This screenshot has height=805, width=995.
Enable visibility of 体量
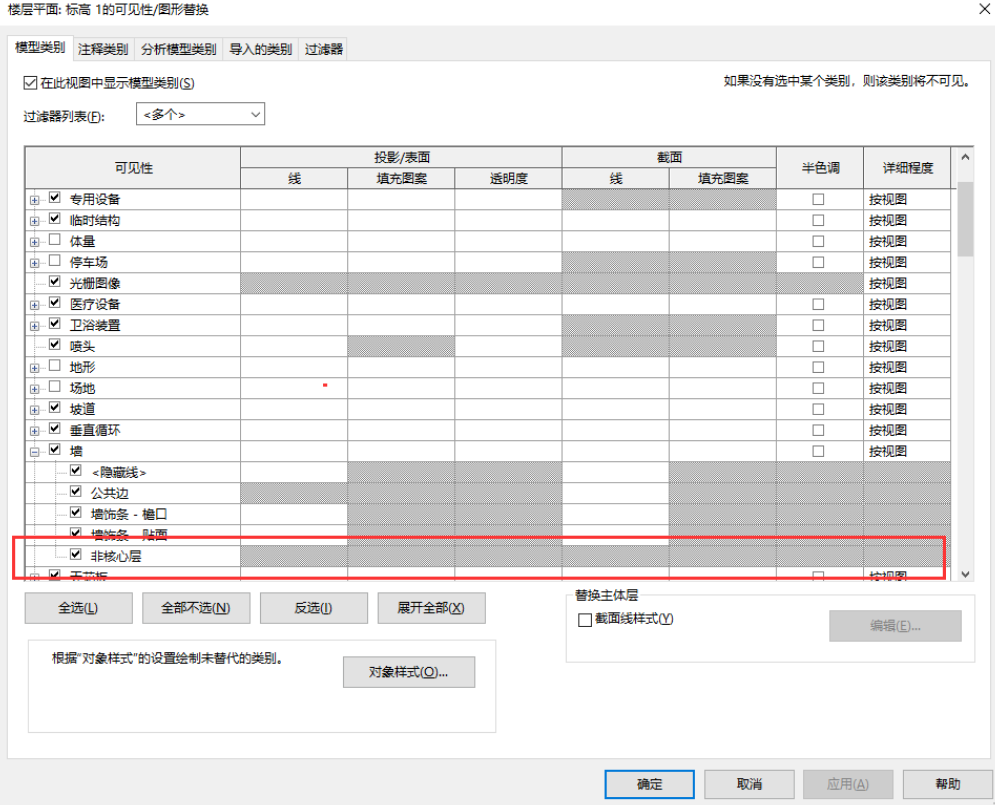tap(55, 240)
